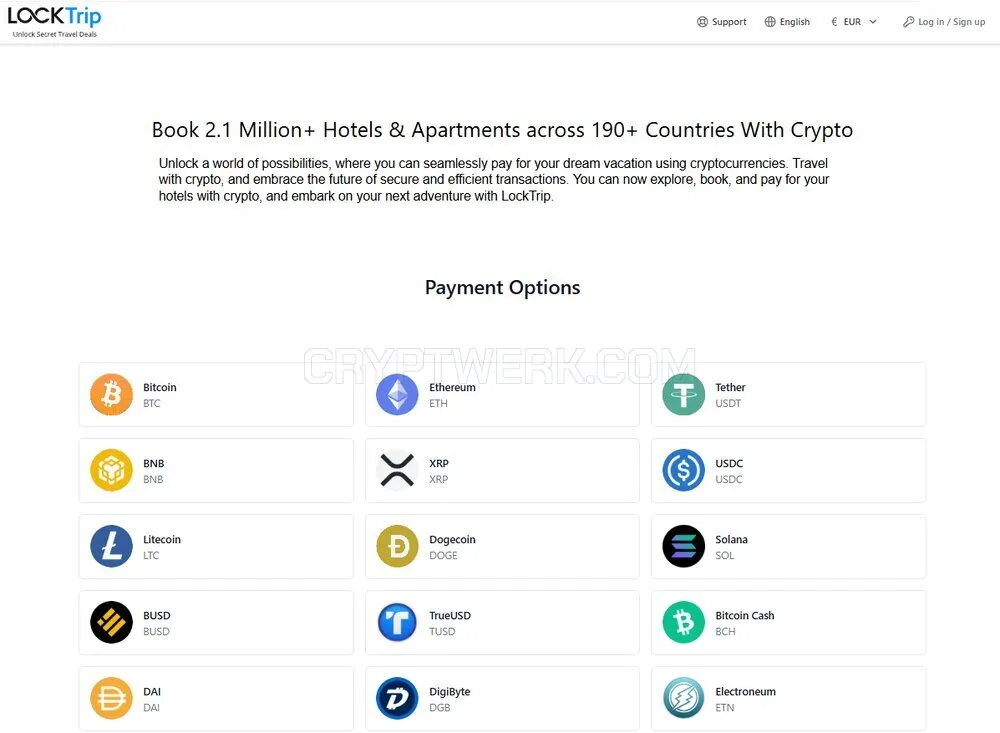Choose the Bitcoin Cash BCH payment label

click(x=745, y=623)
